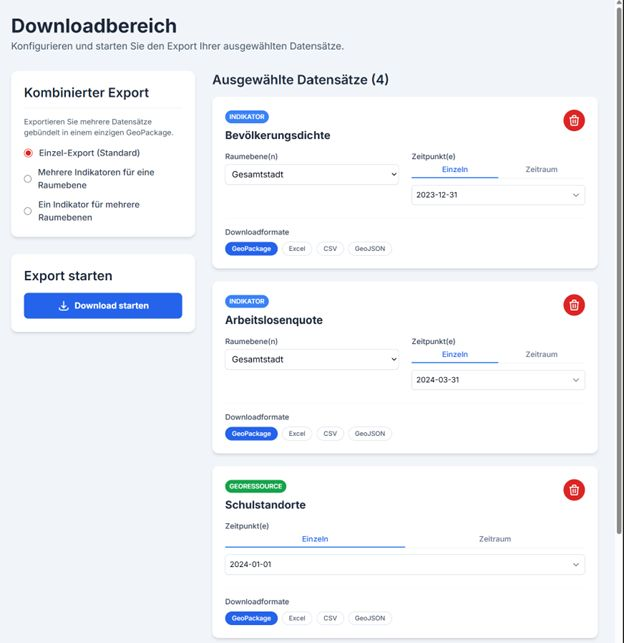The image size is (624, 643).
Task: Open Raumebene dropdown for Arbeitslosenquote
Action: pos(312,360)
